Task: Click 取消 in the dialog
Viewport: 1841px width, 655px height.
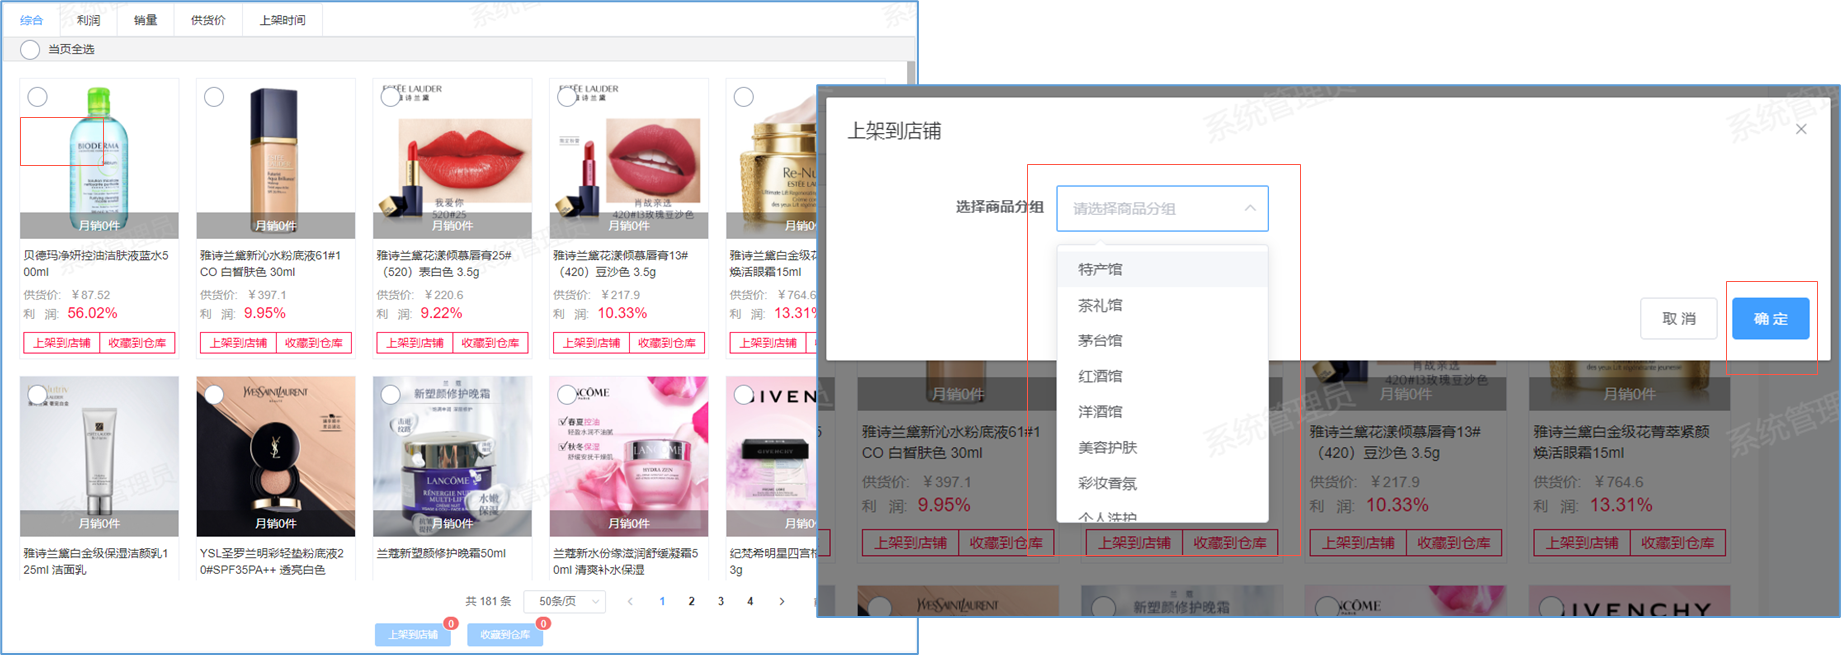Action: pos(1679,318)
